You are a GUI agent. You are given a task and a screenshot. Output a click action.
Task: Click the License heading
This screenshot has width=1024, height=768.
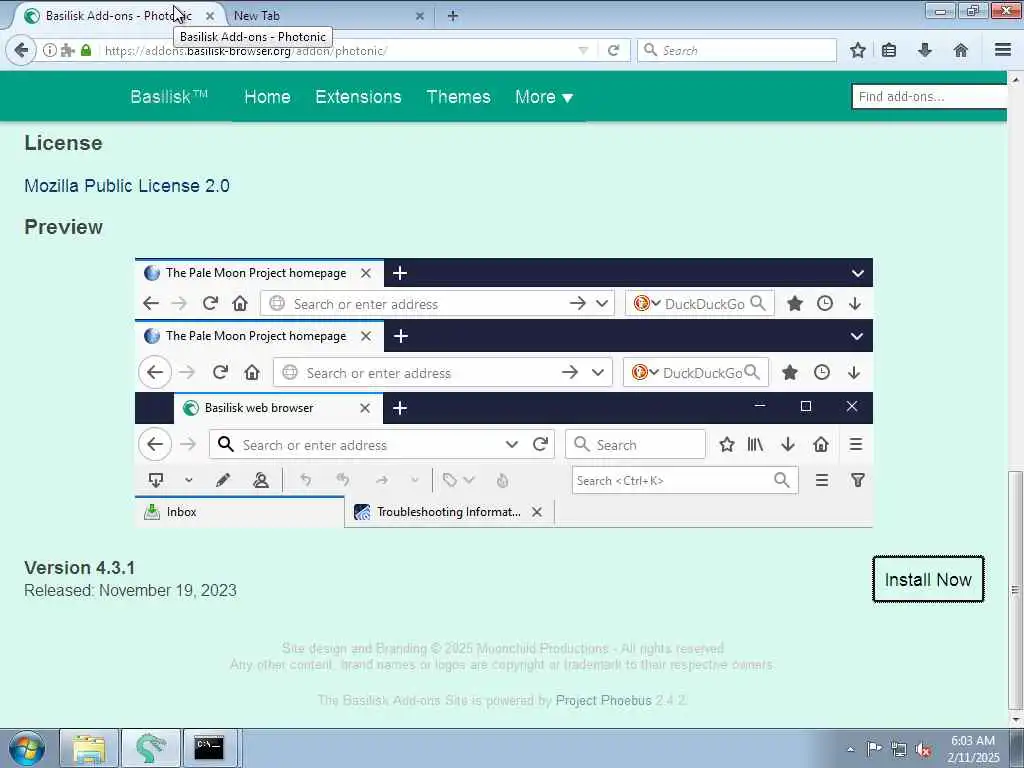(63, 143)
